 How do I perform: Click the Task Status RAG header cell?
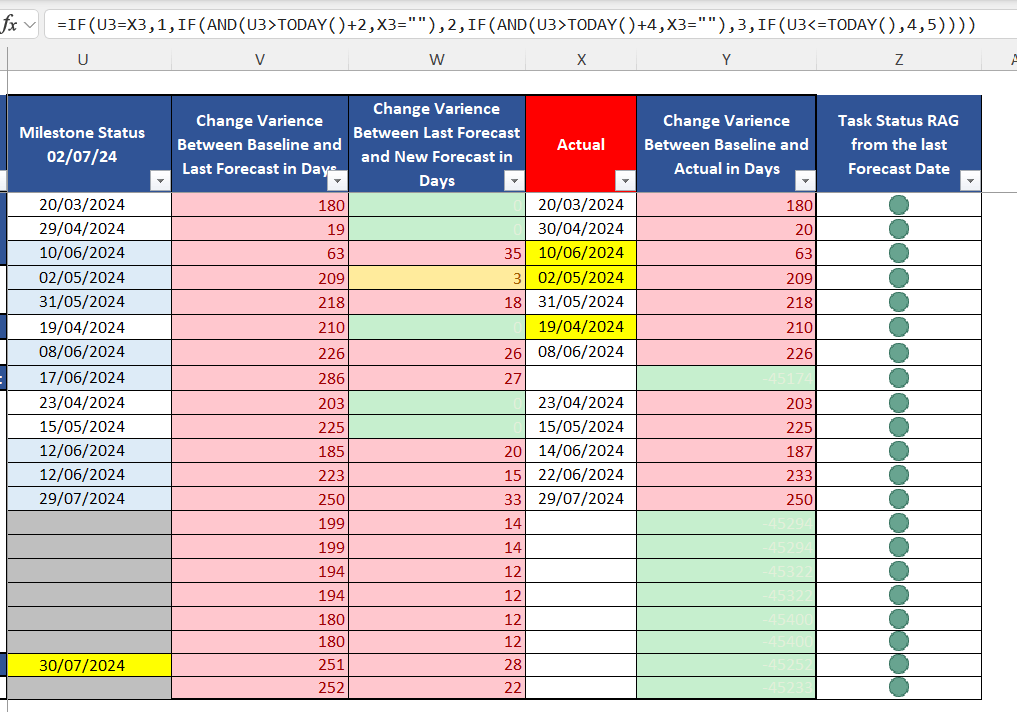899,144
